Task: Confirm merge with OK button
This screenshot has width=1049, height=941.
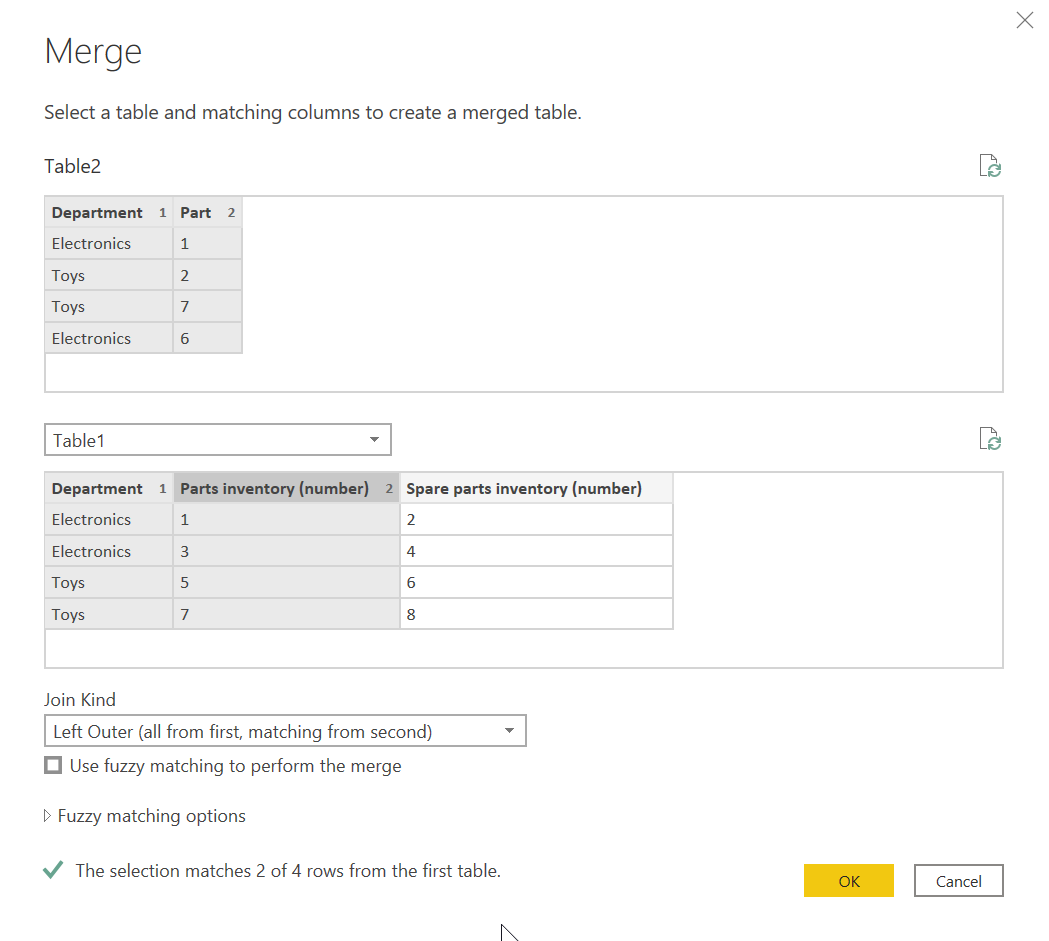Action: coord(848,881)
